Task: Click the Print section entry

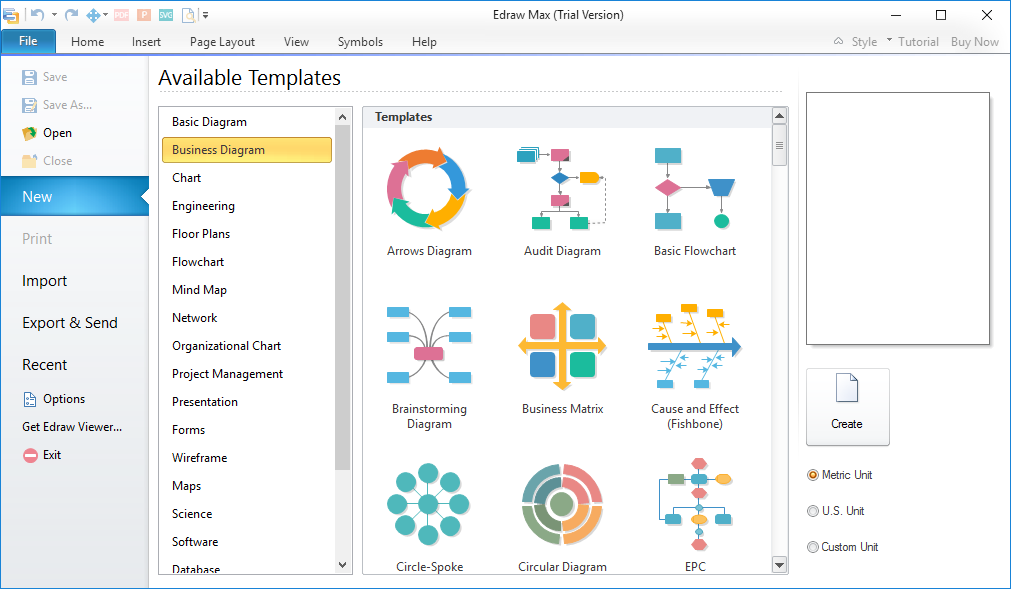Action: pyautogui.click(x=37, y=239)
